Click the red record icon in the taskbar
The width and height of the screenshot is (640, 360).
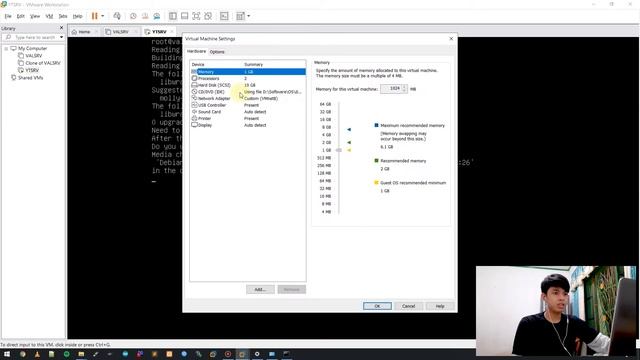[x=228, y=354]
